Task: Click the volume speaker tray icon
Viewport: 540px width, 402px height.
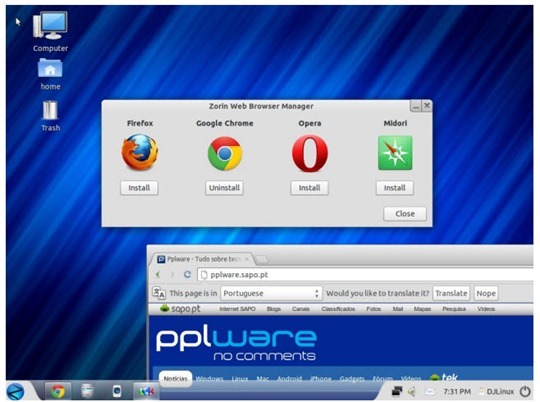Action: pyautogui.click(x=412, y=391)
